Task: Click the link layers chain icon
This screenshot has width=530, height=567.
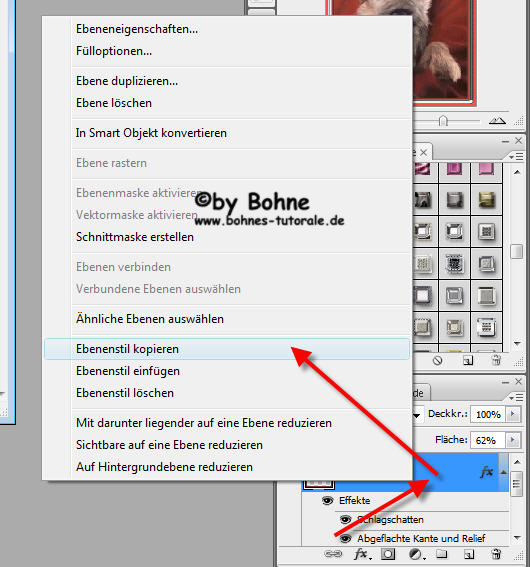Action: click(x=333, y=554)
